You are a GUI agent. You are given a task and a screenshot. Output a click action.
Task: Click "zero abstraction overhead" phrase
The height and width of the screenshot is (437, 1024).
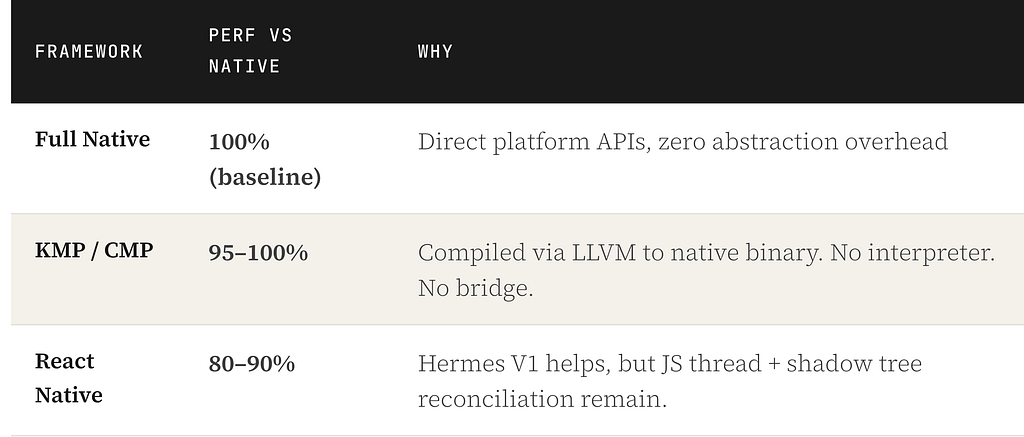[x=803, y=142]
